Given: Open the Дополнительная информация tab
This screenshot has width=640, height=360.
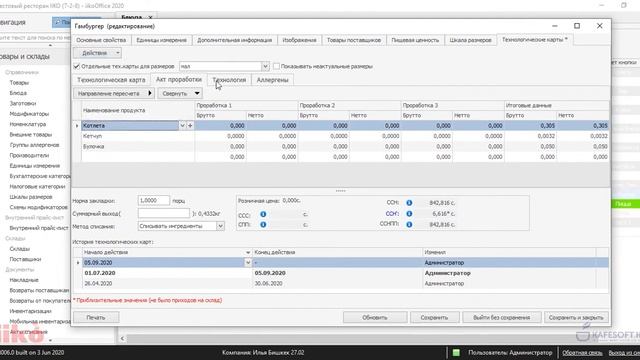Looking at the screenshot, I should [234, 40].
